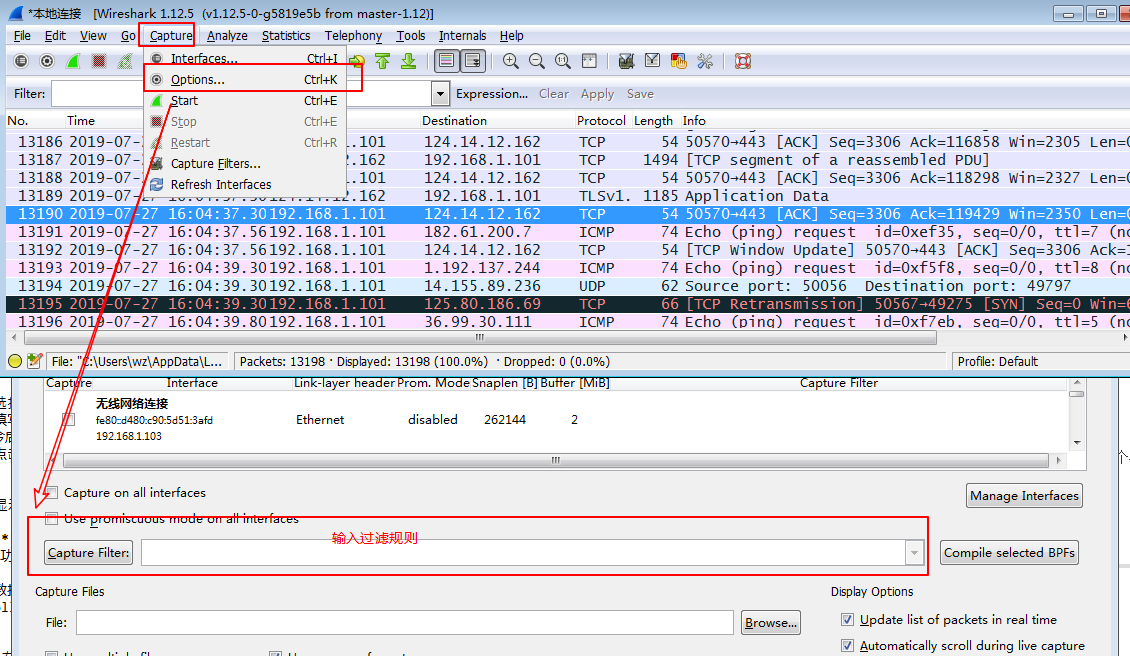Open the Help menu
1130x656 pixels.
512,35
